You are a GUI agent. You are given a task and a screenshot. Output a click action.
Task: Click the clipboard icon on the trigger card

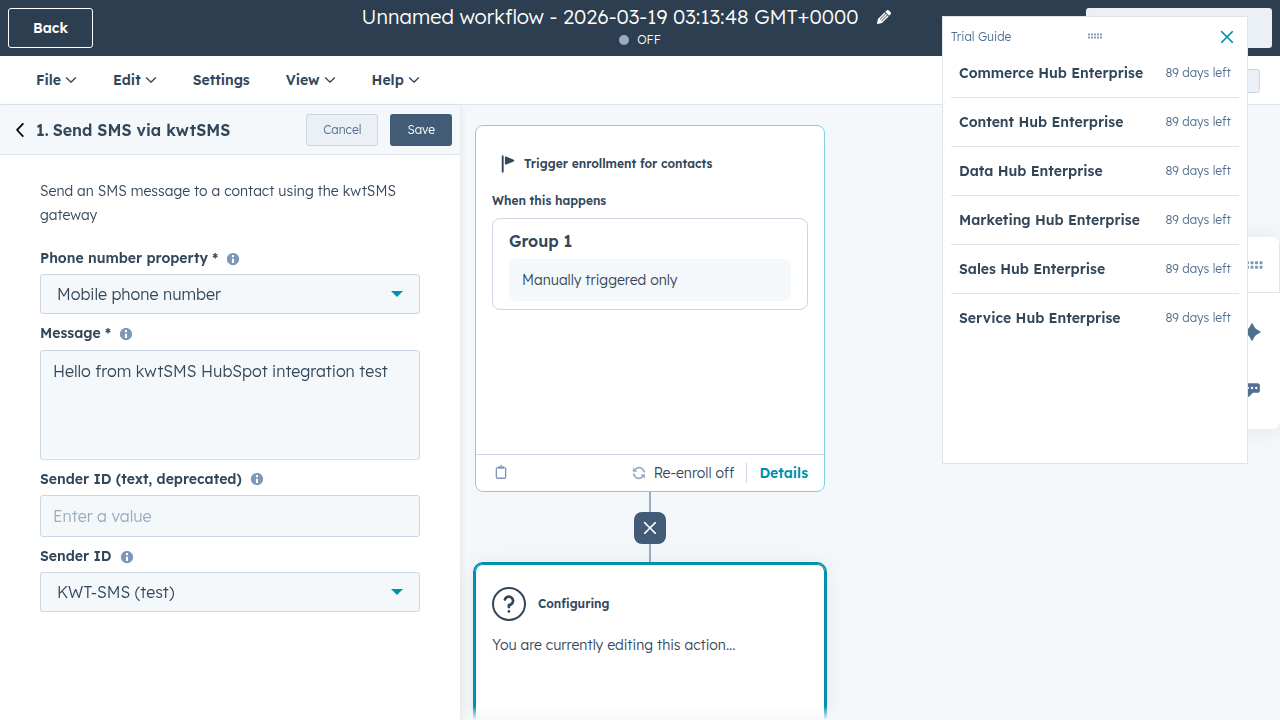[501, 472]
